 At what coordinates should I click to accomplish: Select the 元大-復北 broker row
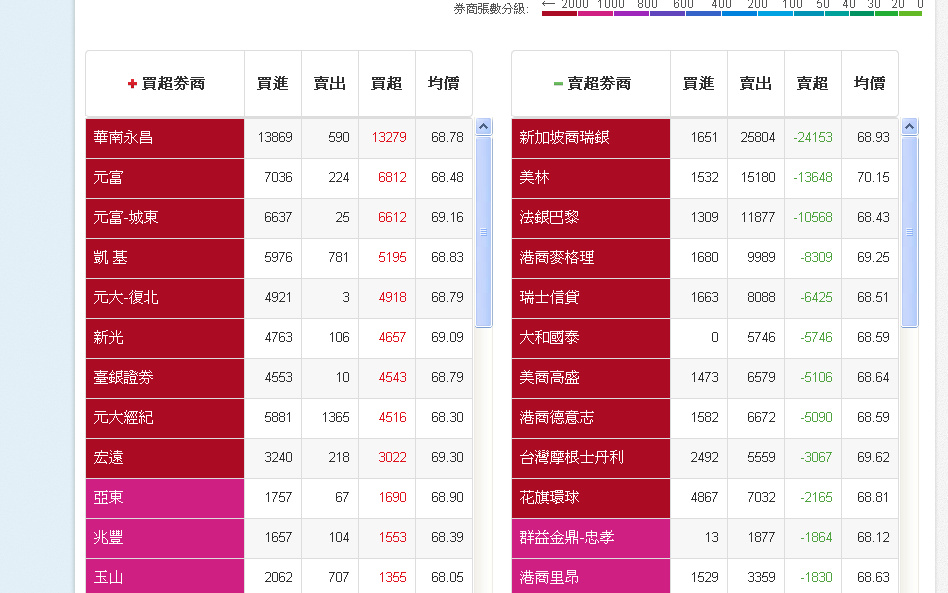(x=279, y=297)
